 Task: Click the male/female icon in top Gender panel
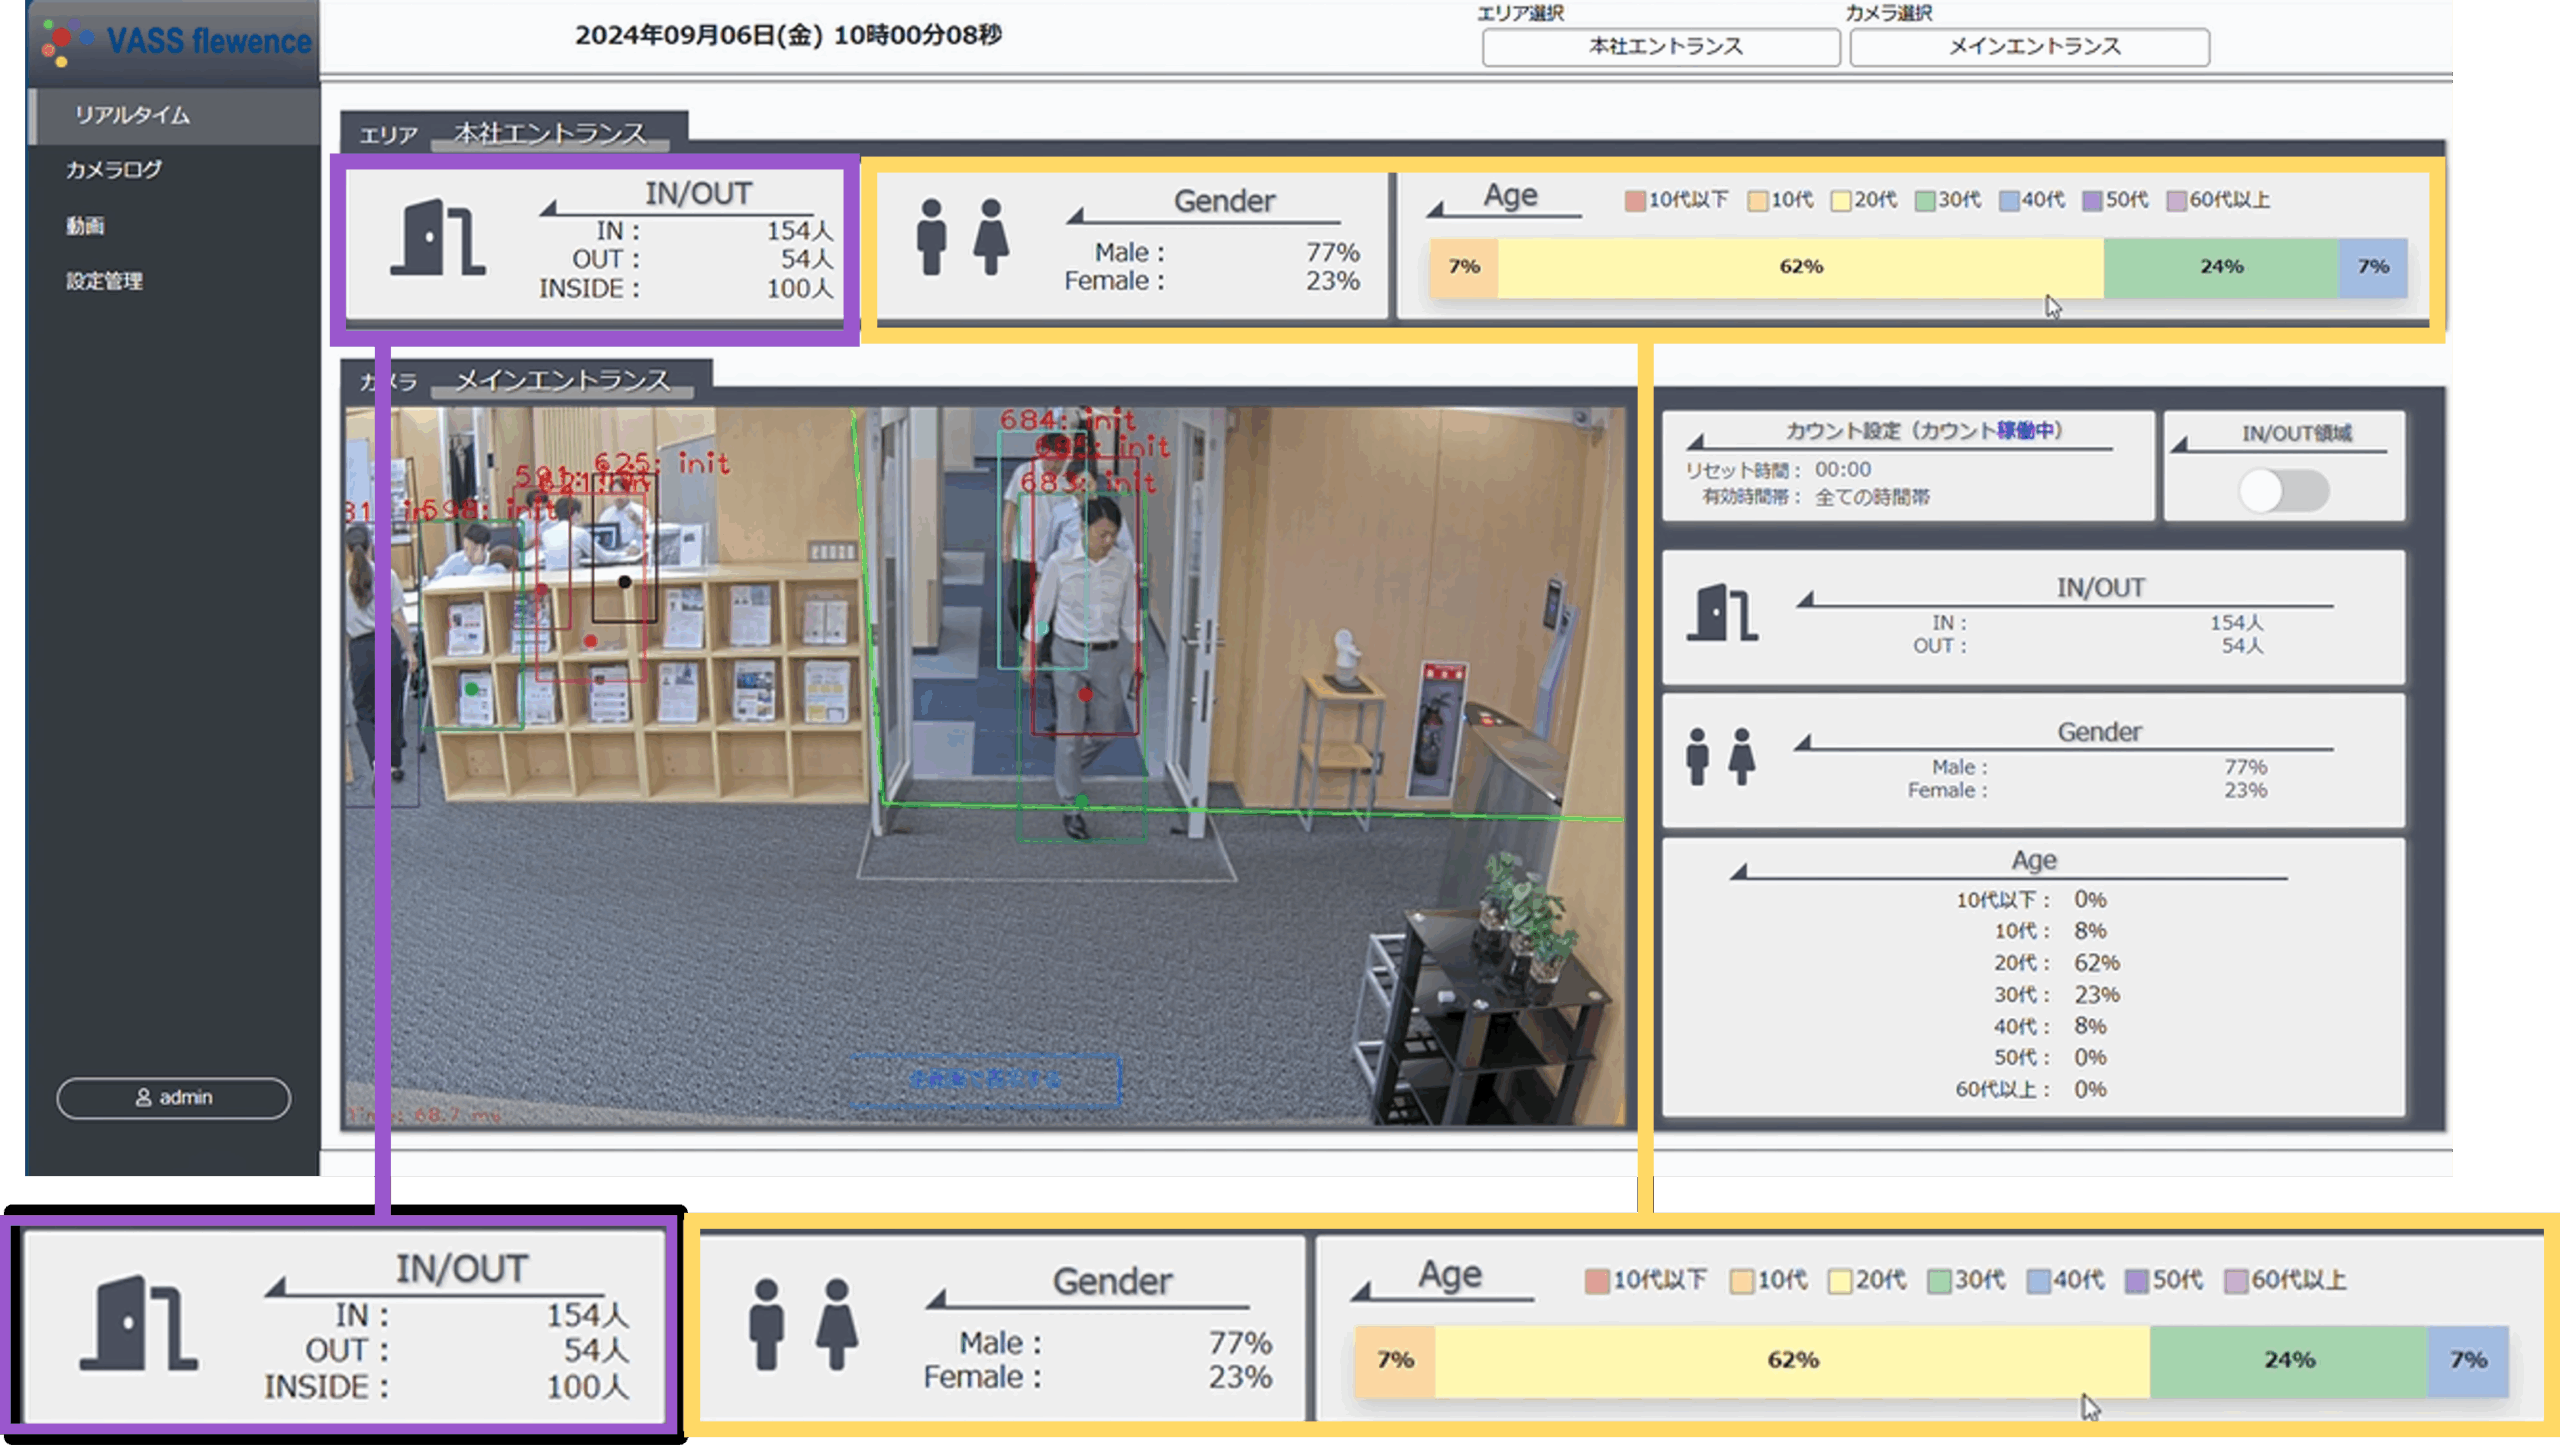[961, 237]
